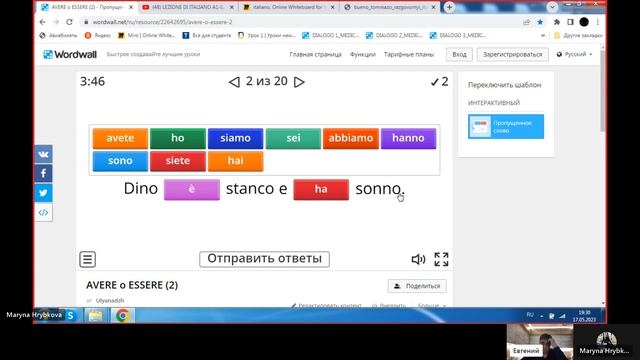
Task: Select the ho word tile
Action: 178,138
